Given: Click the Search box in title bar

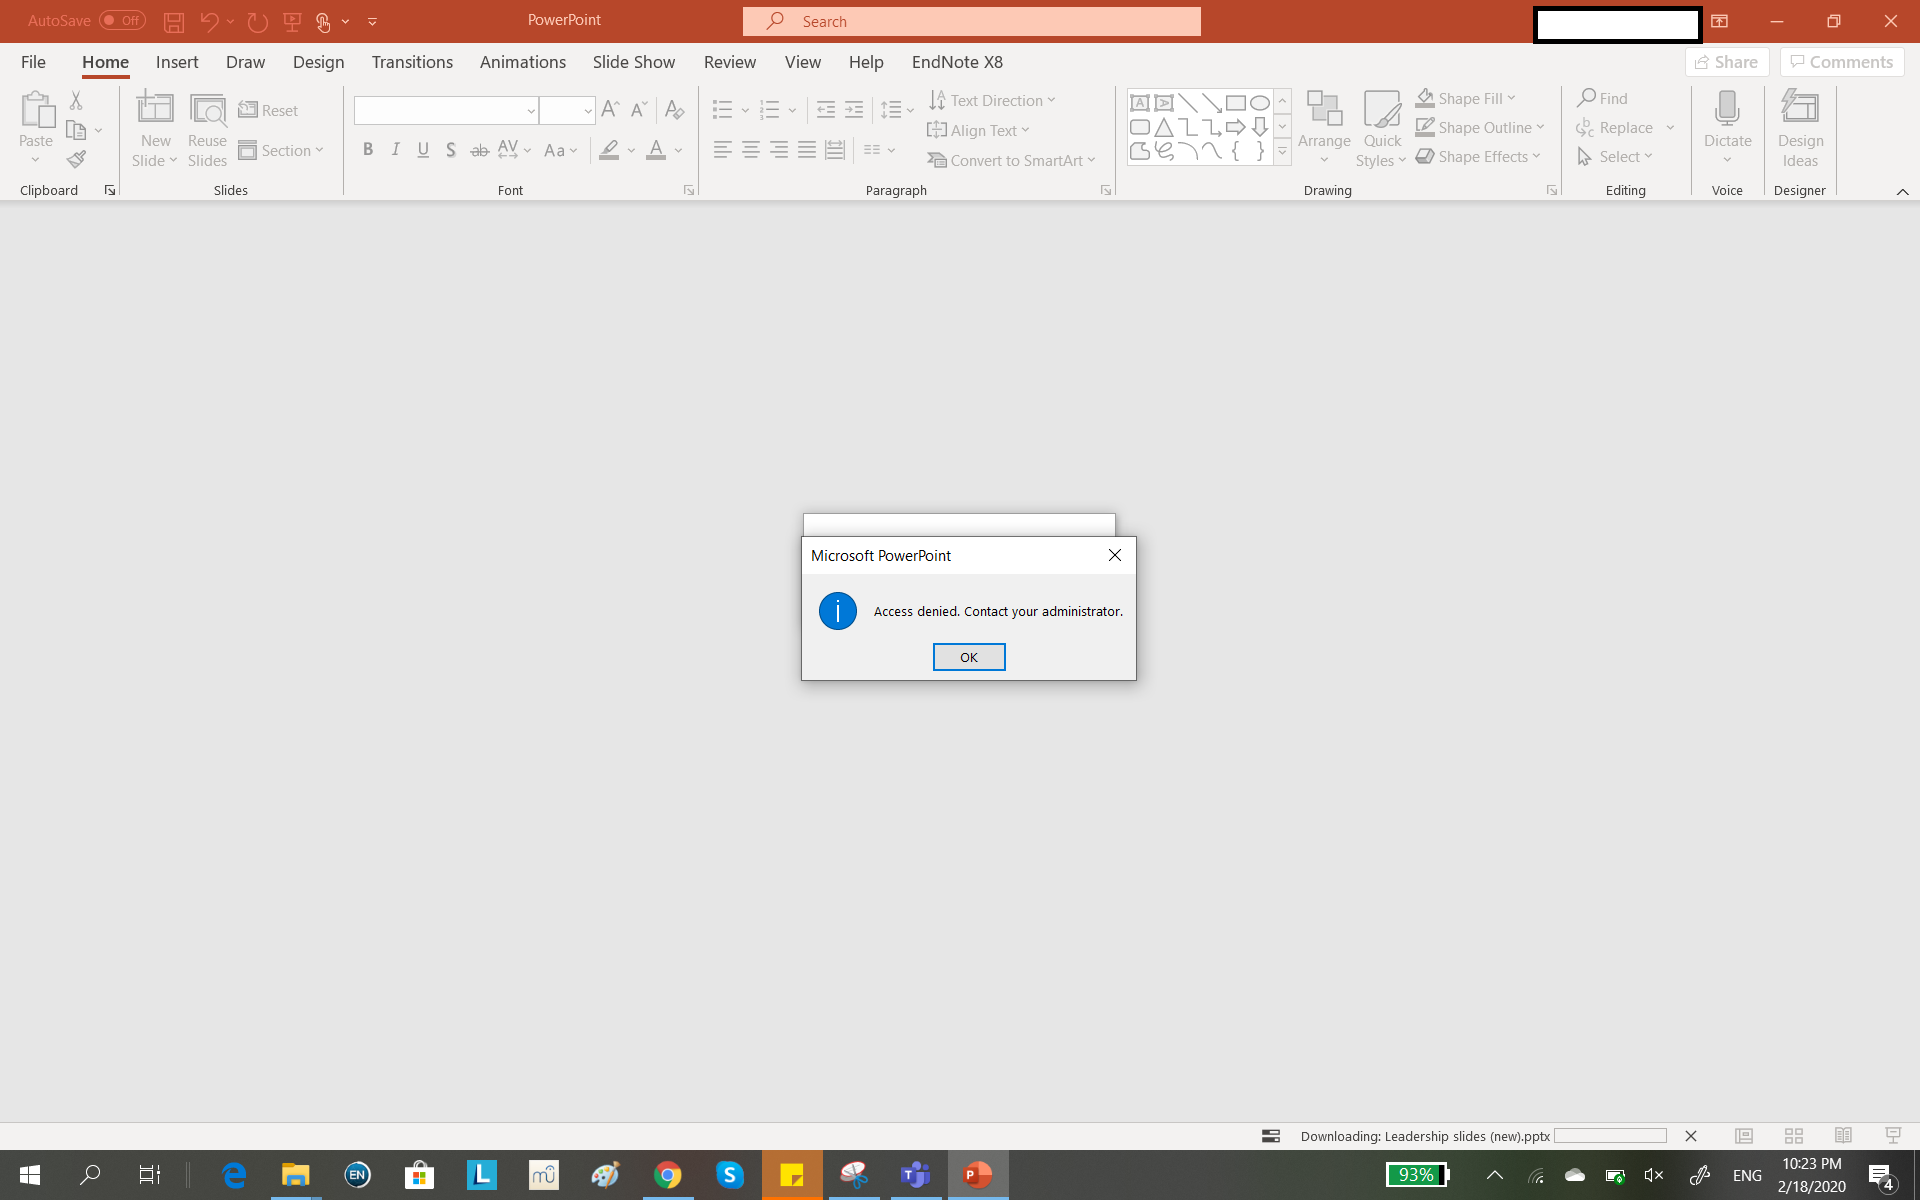Looking at the screenshot, I should pyautogui.click(x=970, y=21).
